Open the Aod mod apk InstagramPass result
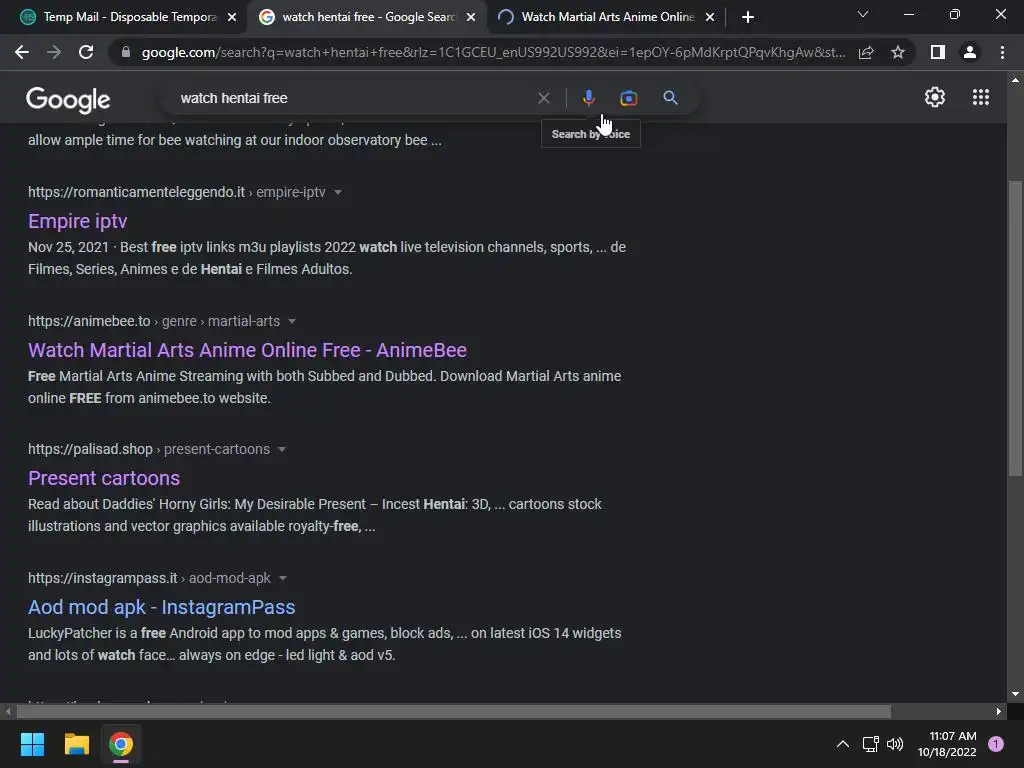 click(x=161, y=607)
